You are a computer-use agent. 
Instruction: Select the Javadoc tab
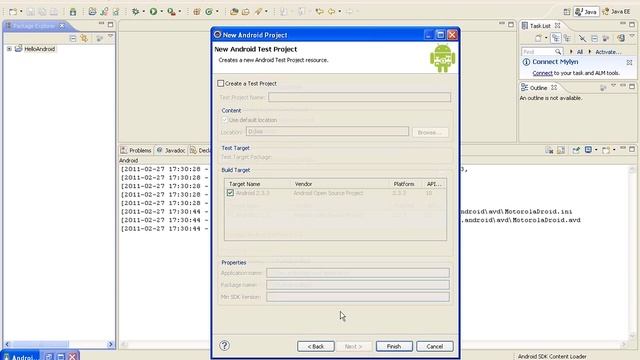coord(171,151)
